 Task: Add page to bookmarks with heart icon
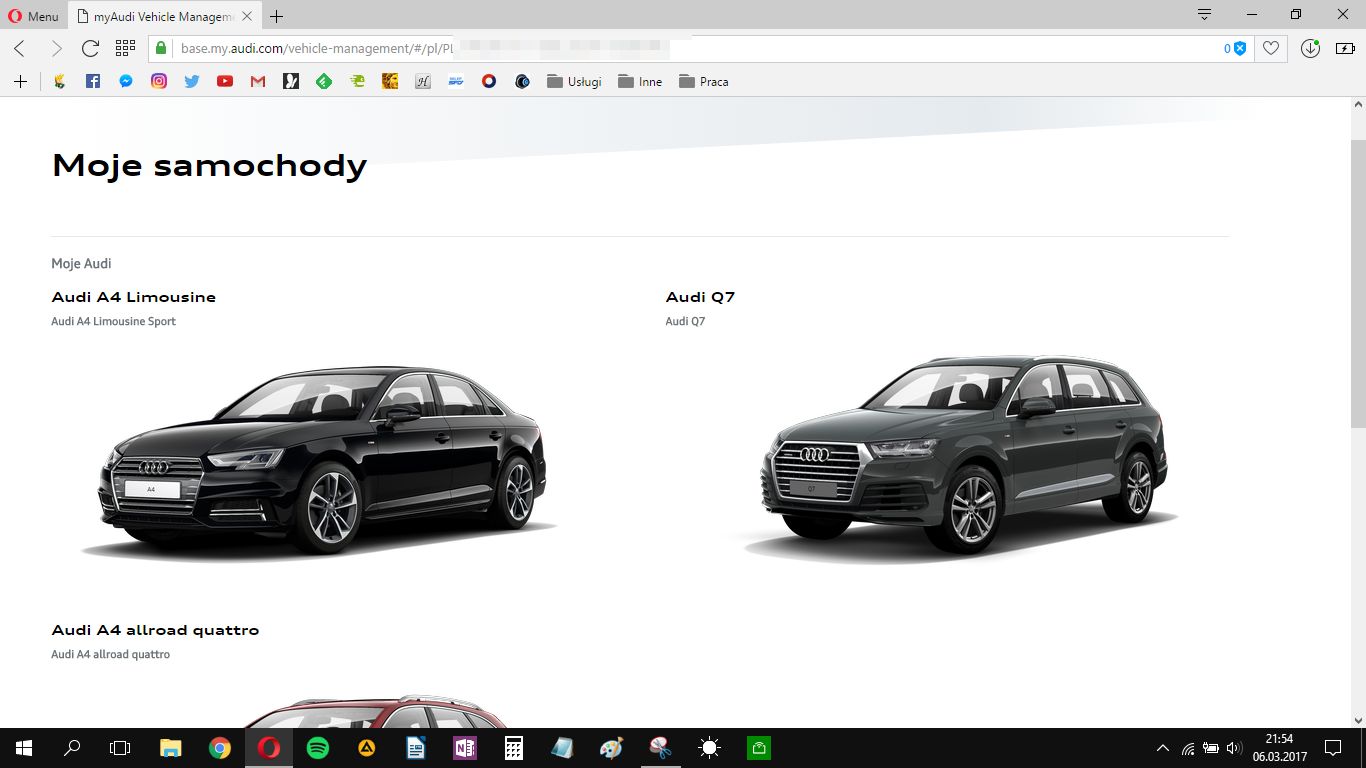(x=1271, y=48)
